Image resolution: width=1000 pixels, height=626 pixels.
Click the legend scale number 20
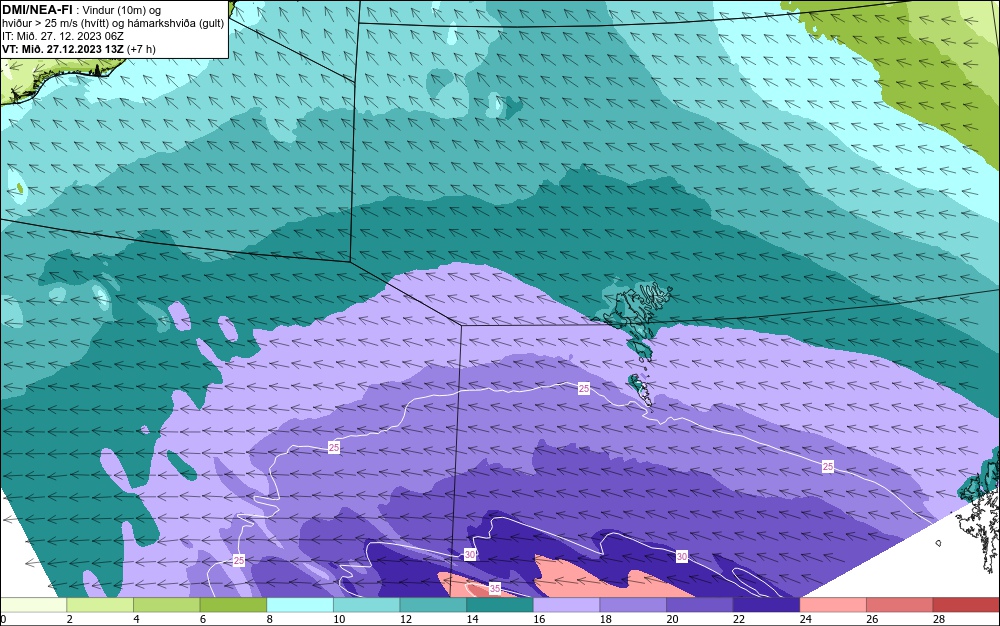(x=672, y=619)
